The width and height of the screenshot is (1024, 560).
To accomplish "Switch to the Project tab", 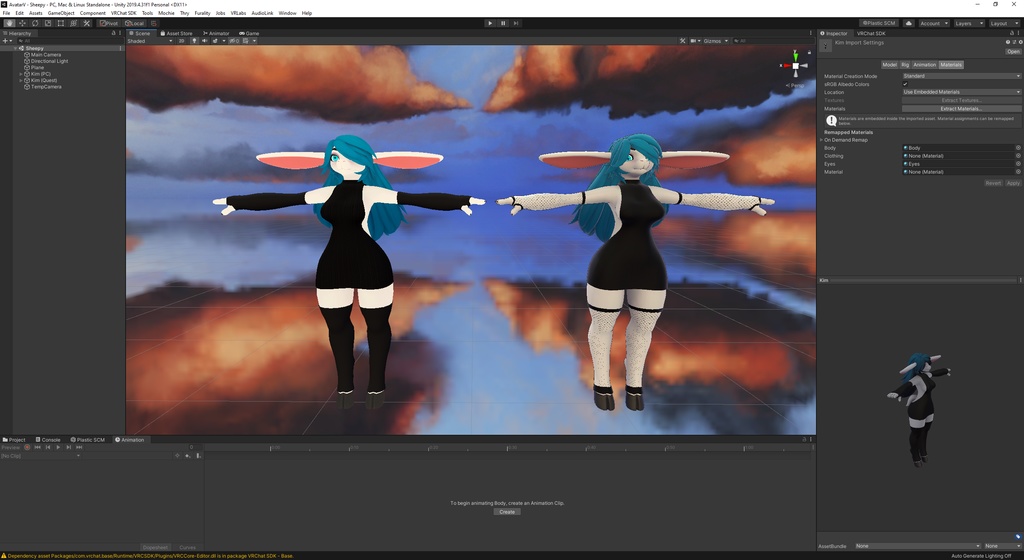I will tap(14, 440).
